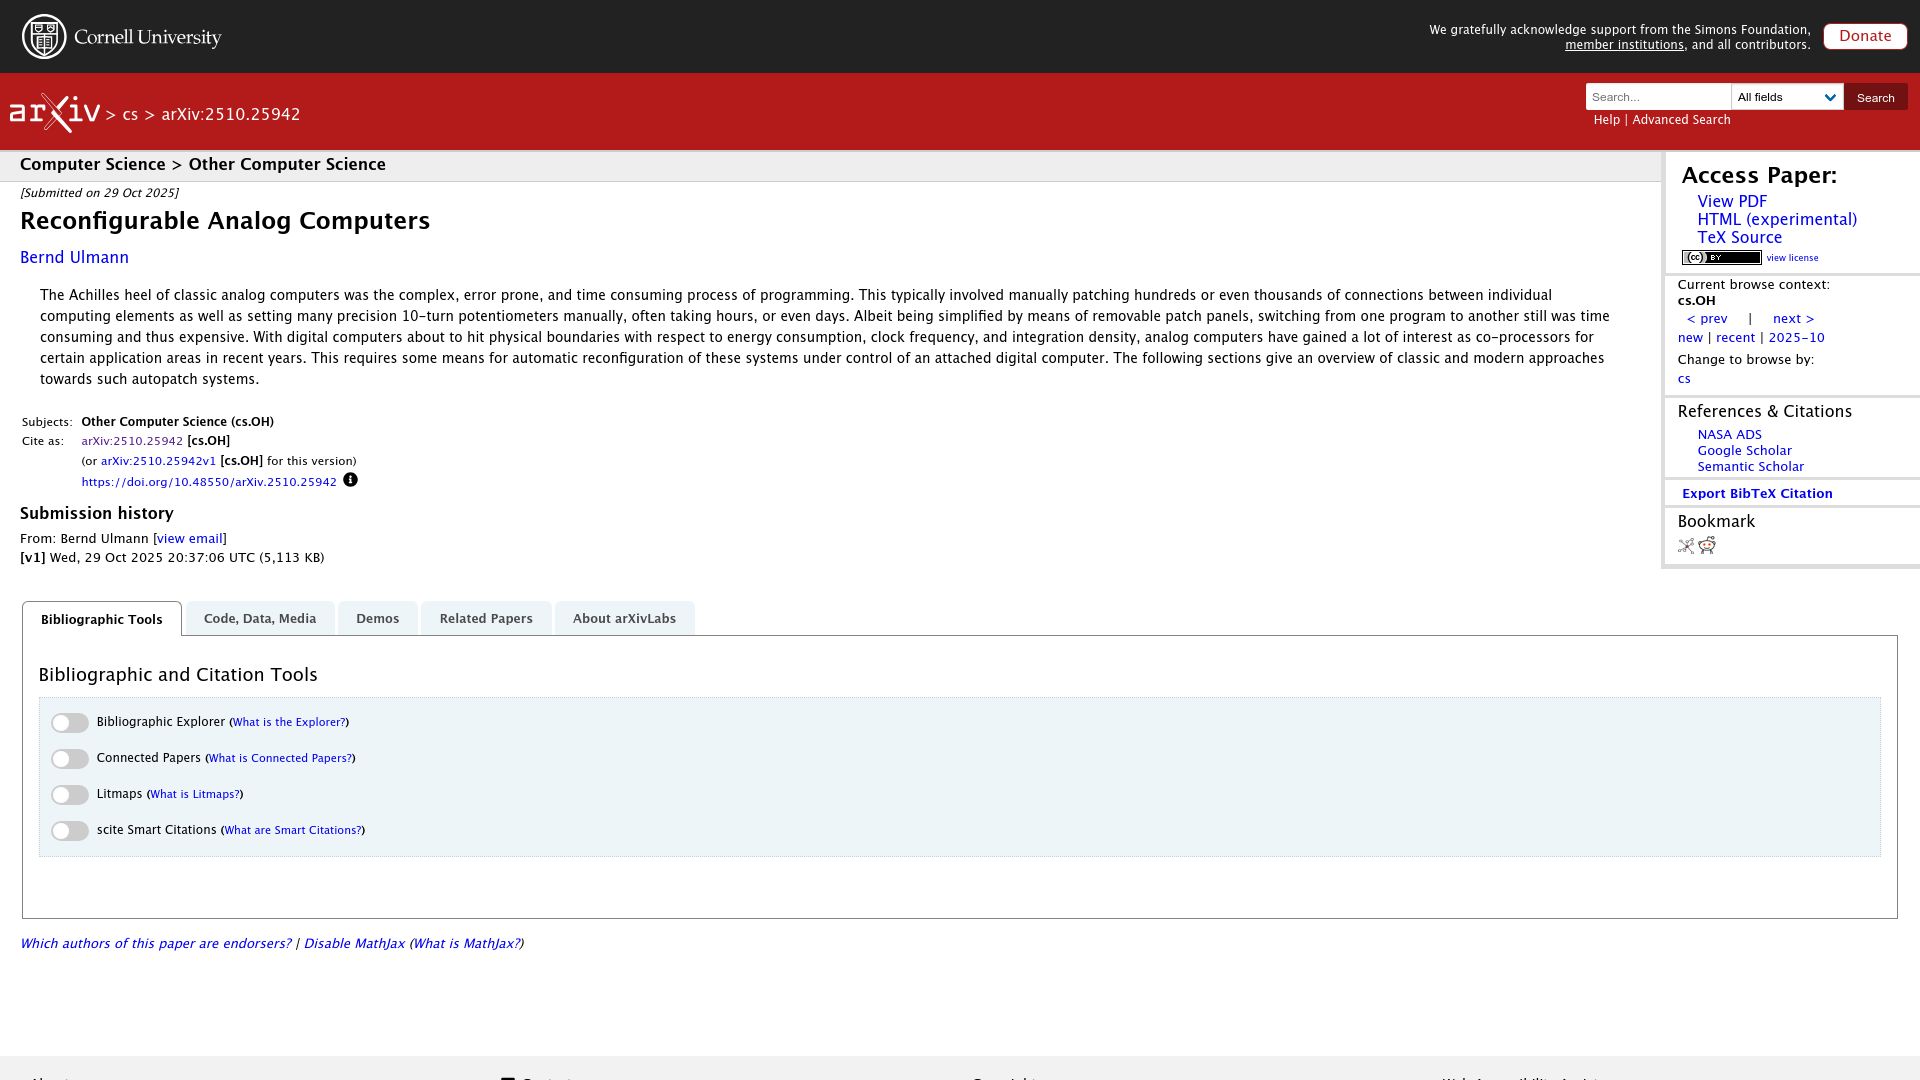Open the arXiv home logo

pos(55,113)
